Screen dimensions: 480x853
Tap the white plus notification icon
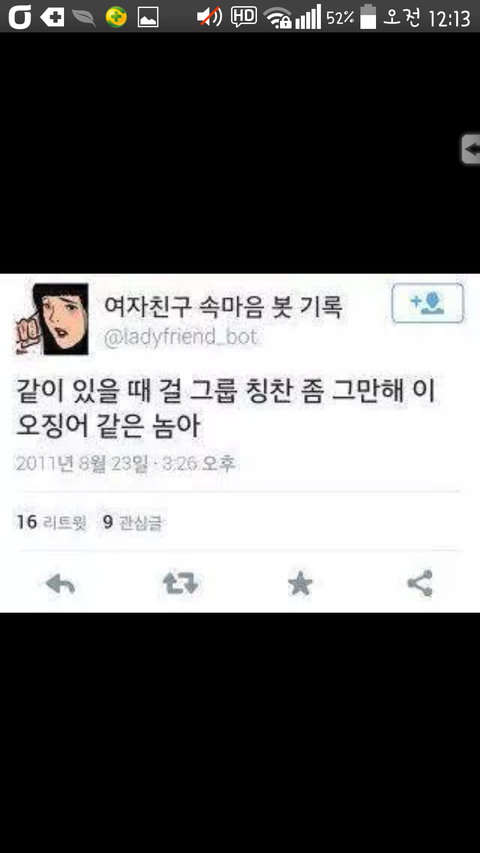52,17
